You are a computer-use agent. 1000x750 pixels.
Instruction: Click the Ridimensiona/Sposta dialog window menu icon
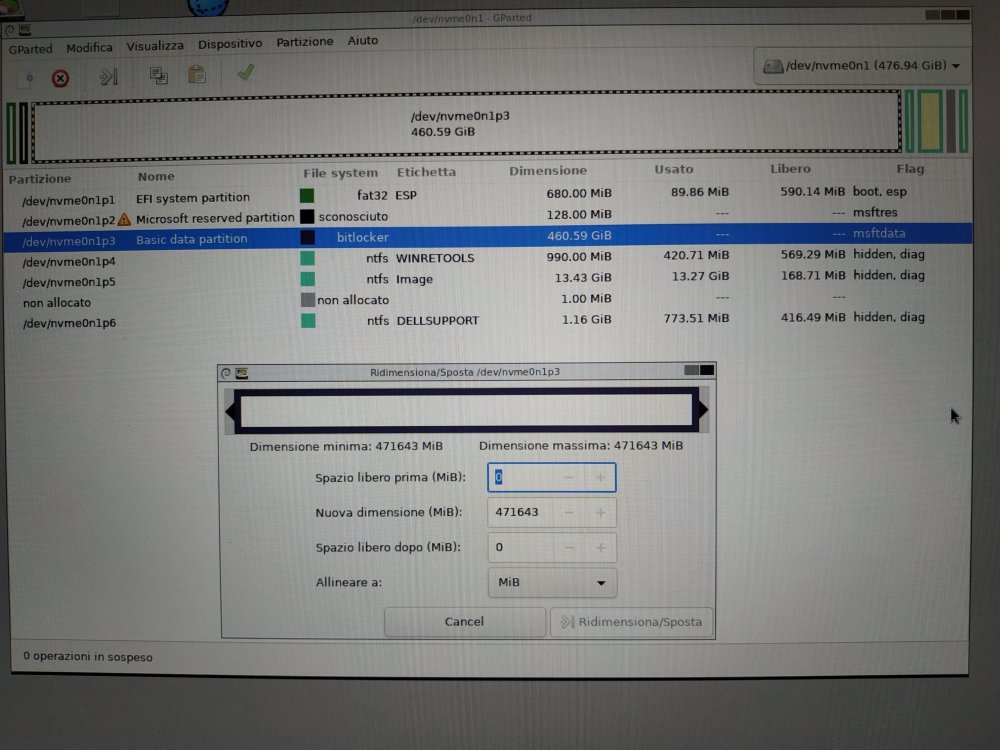point(242,374)
